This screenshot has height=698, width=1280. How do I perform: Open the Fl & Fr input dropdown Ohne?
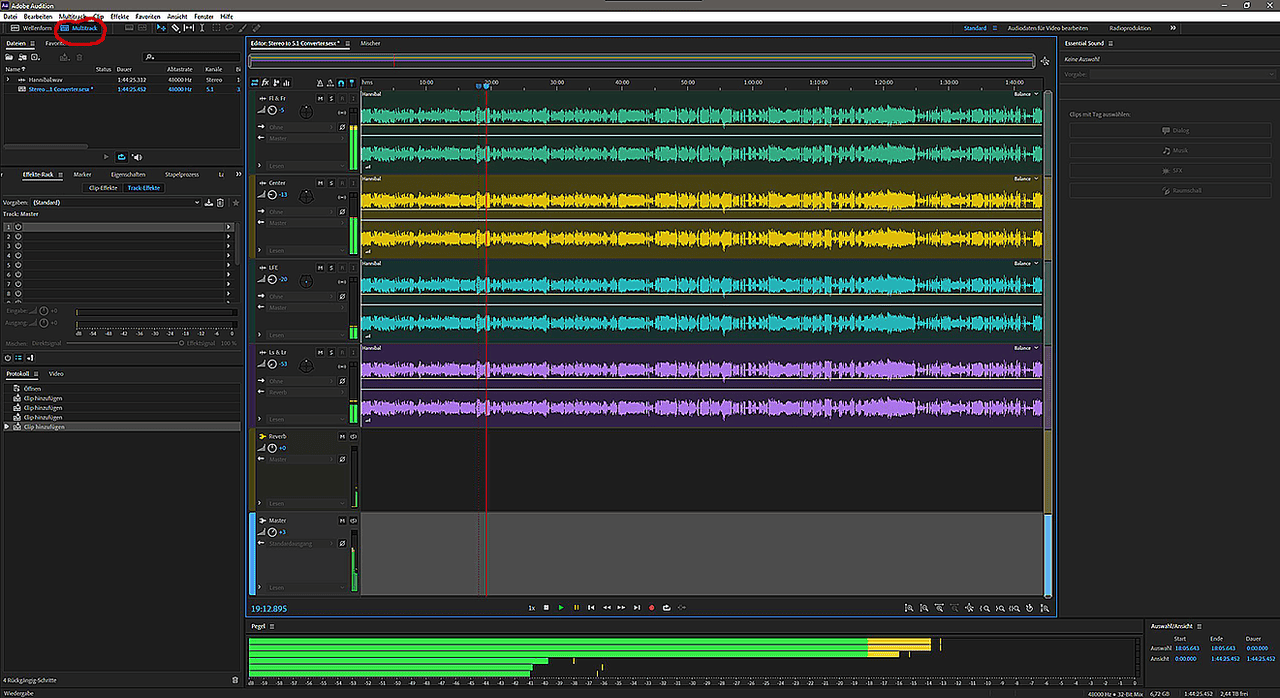click(x=299, y=127)
